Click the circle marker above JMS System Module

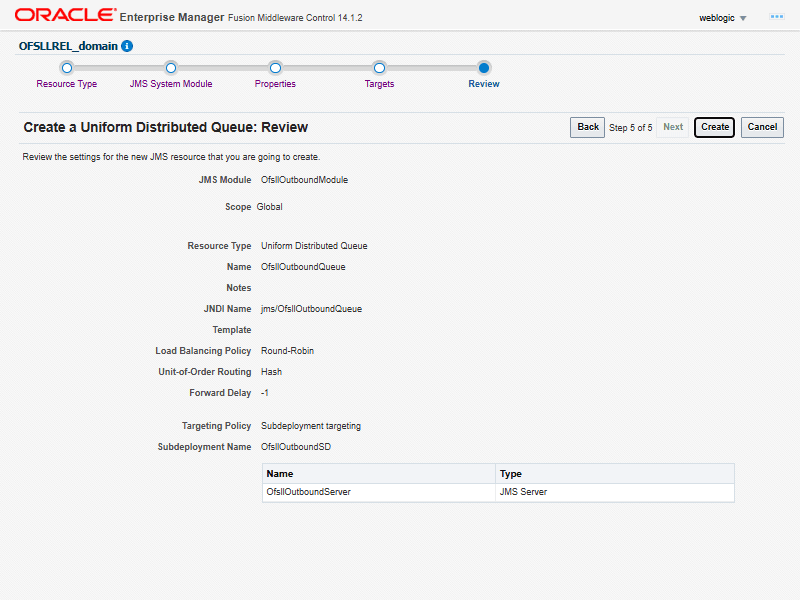[171, 68]
